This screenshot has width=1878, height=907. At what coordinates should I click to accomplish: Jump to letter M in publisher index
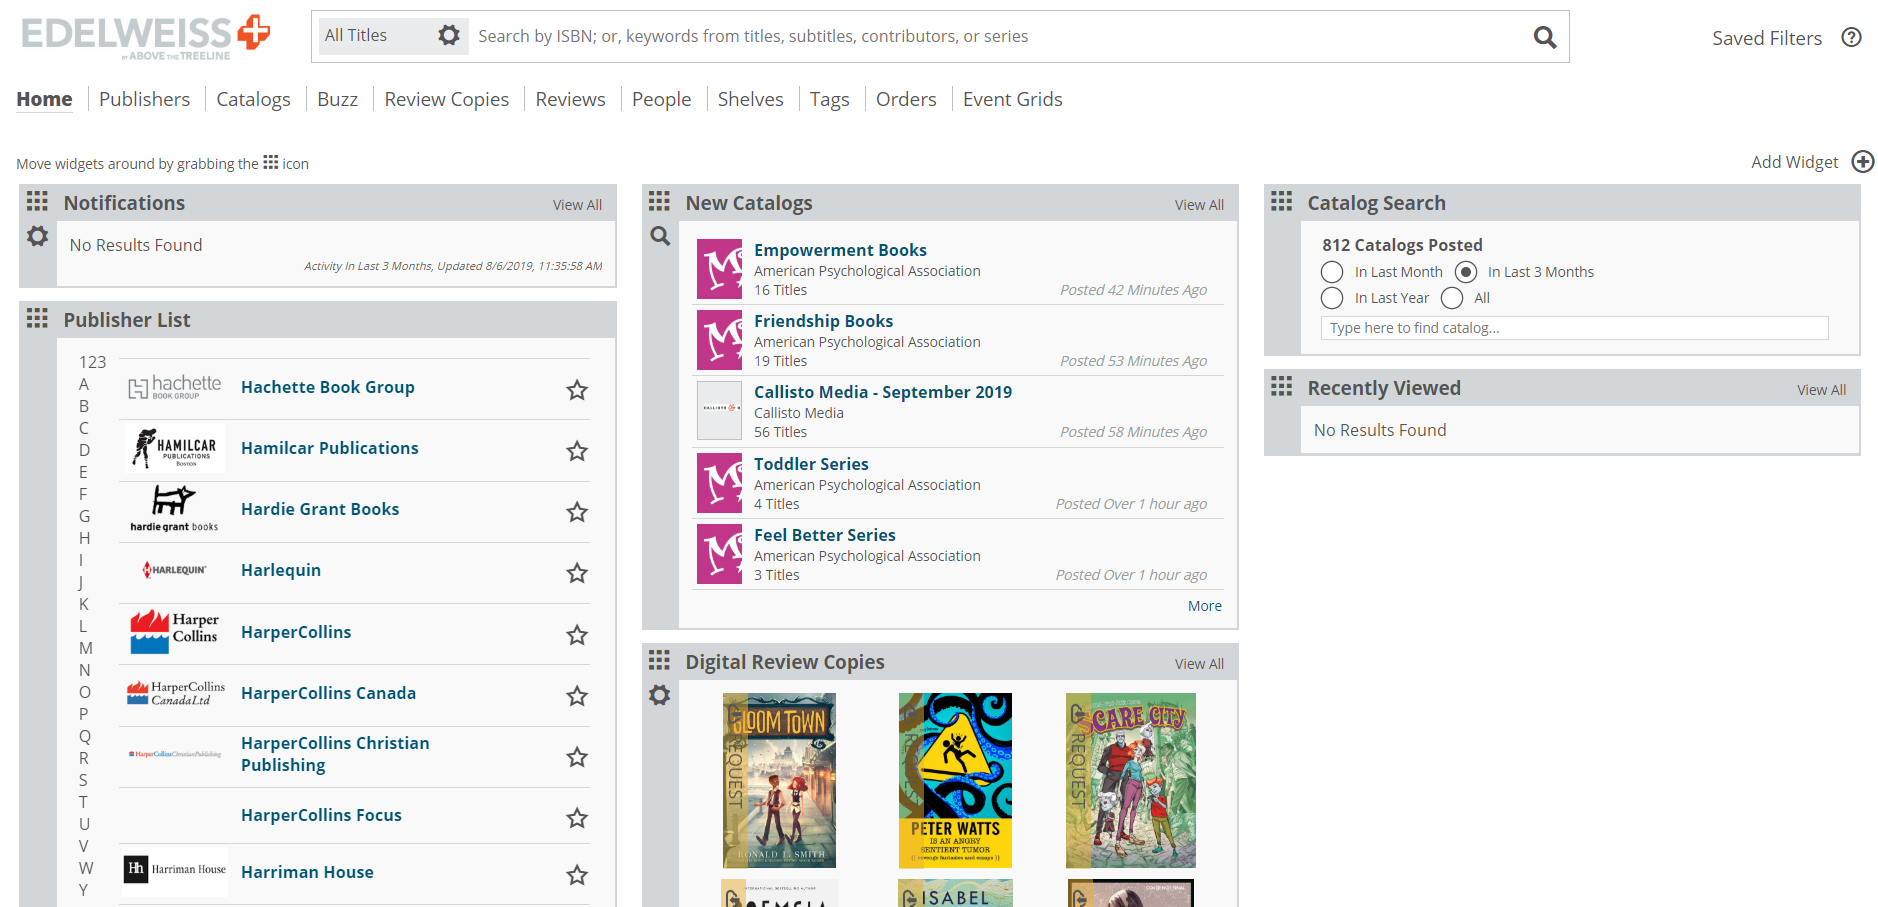[85, 648]
